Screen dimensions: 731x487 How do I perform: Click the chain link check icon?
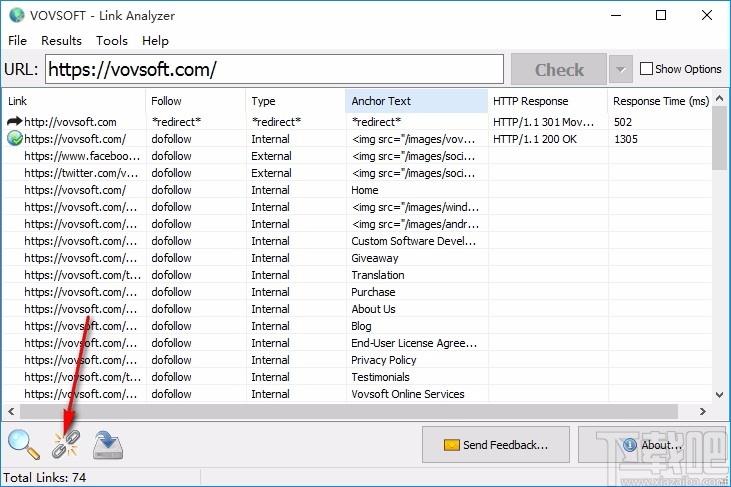[66, 444]
